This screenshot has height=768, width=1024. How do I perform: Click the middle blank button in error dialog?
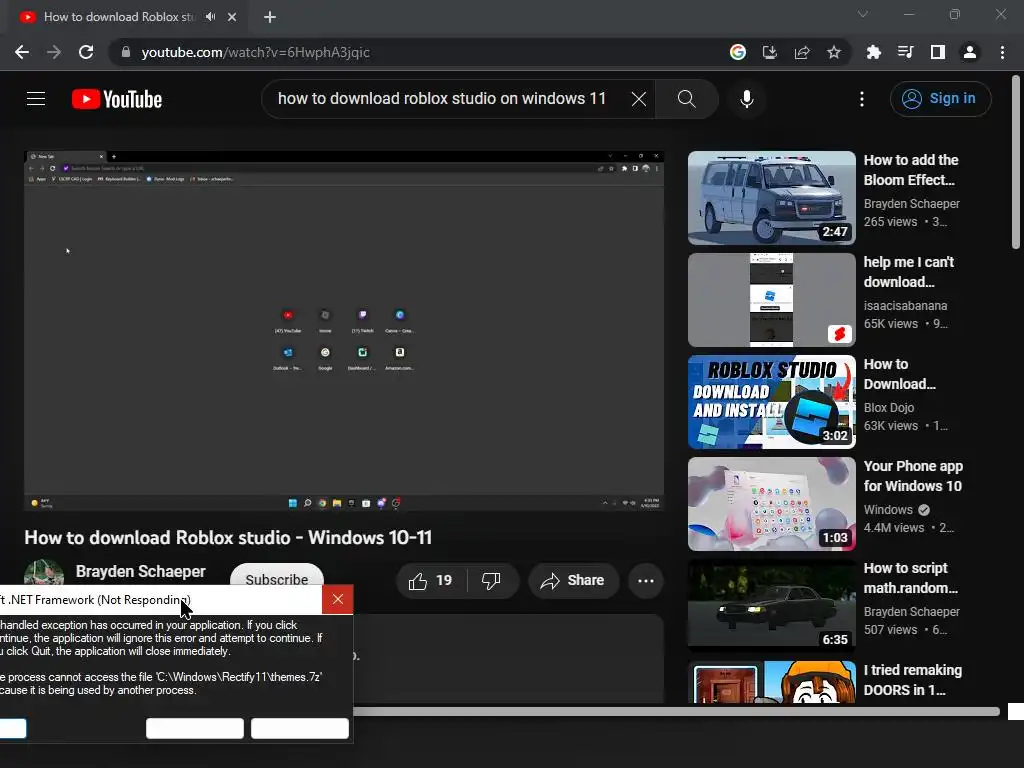coord(195,728)
